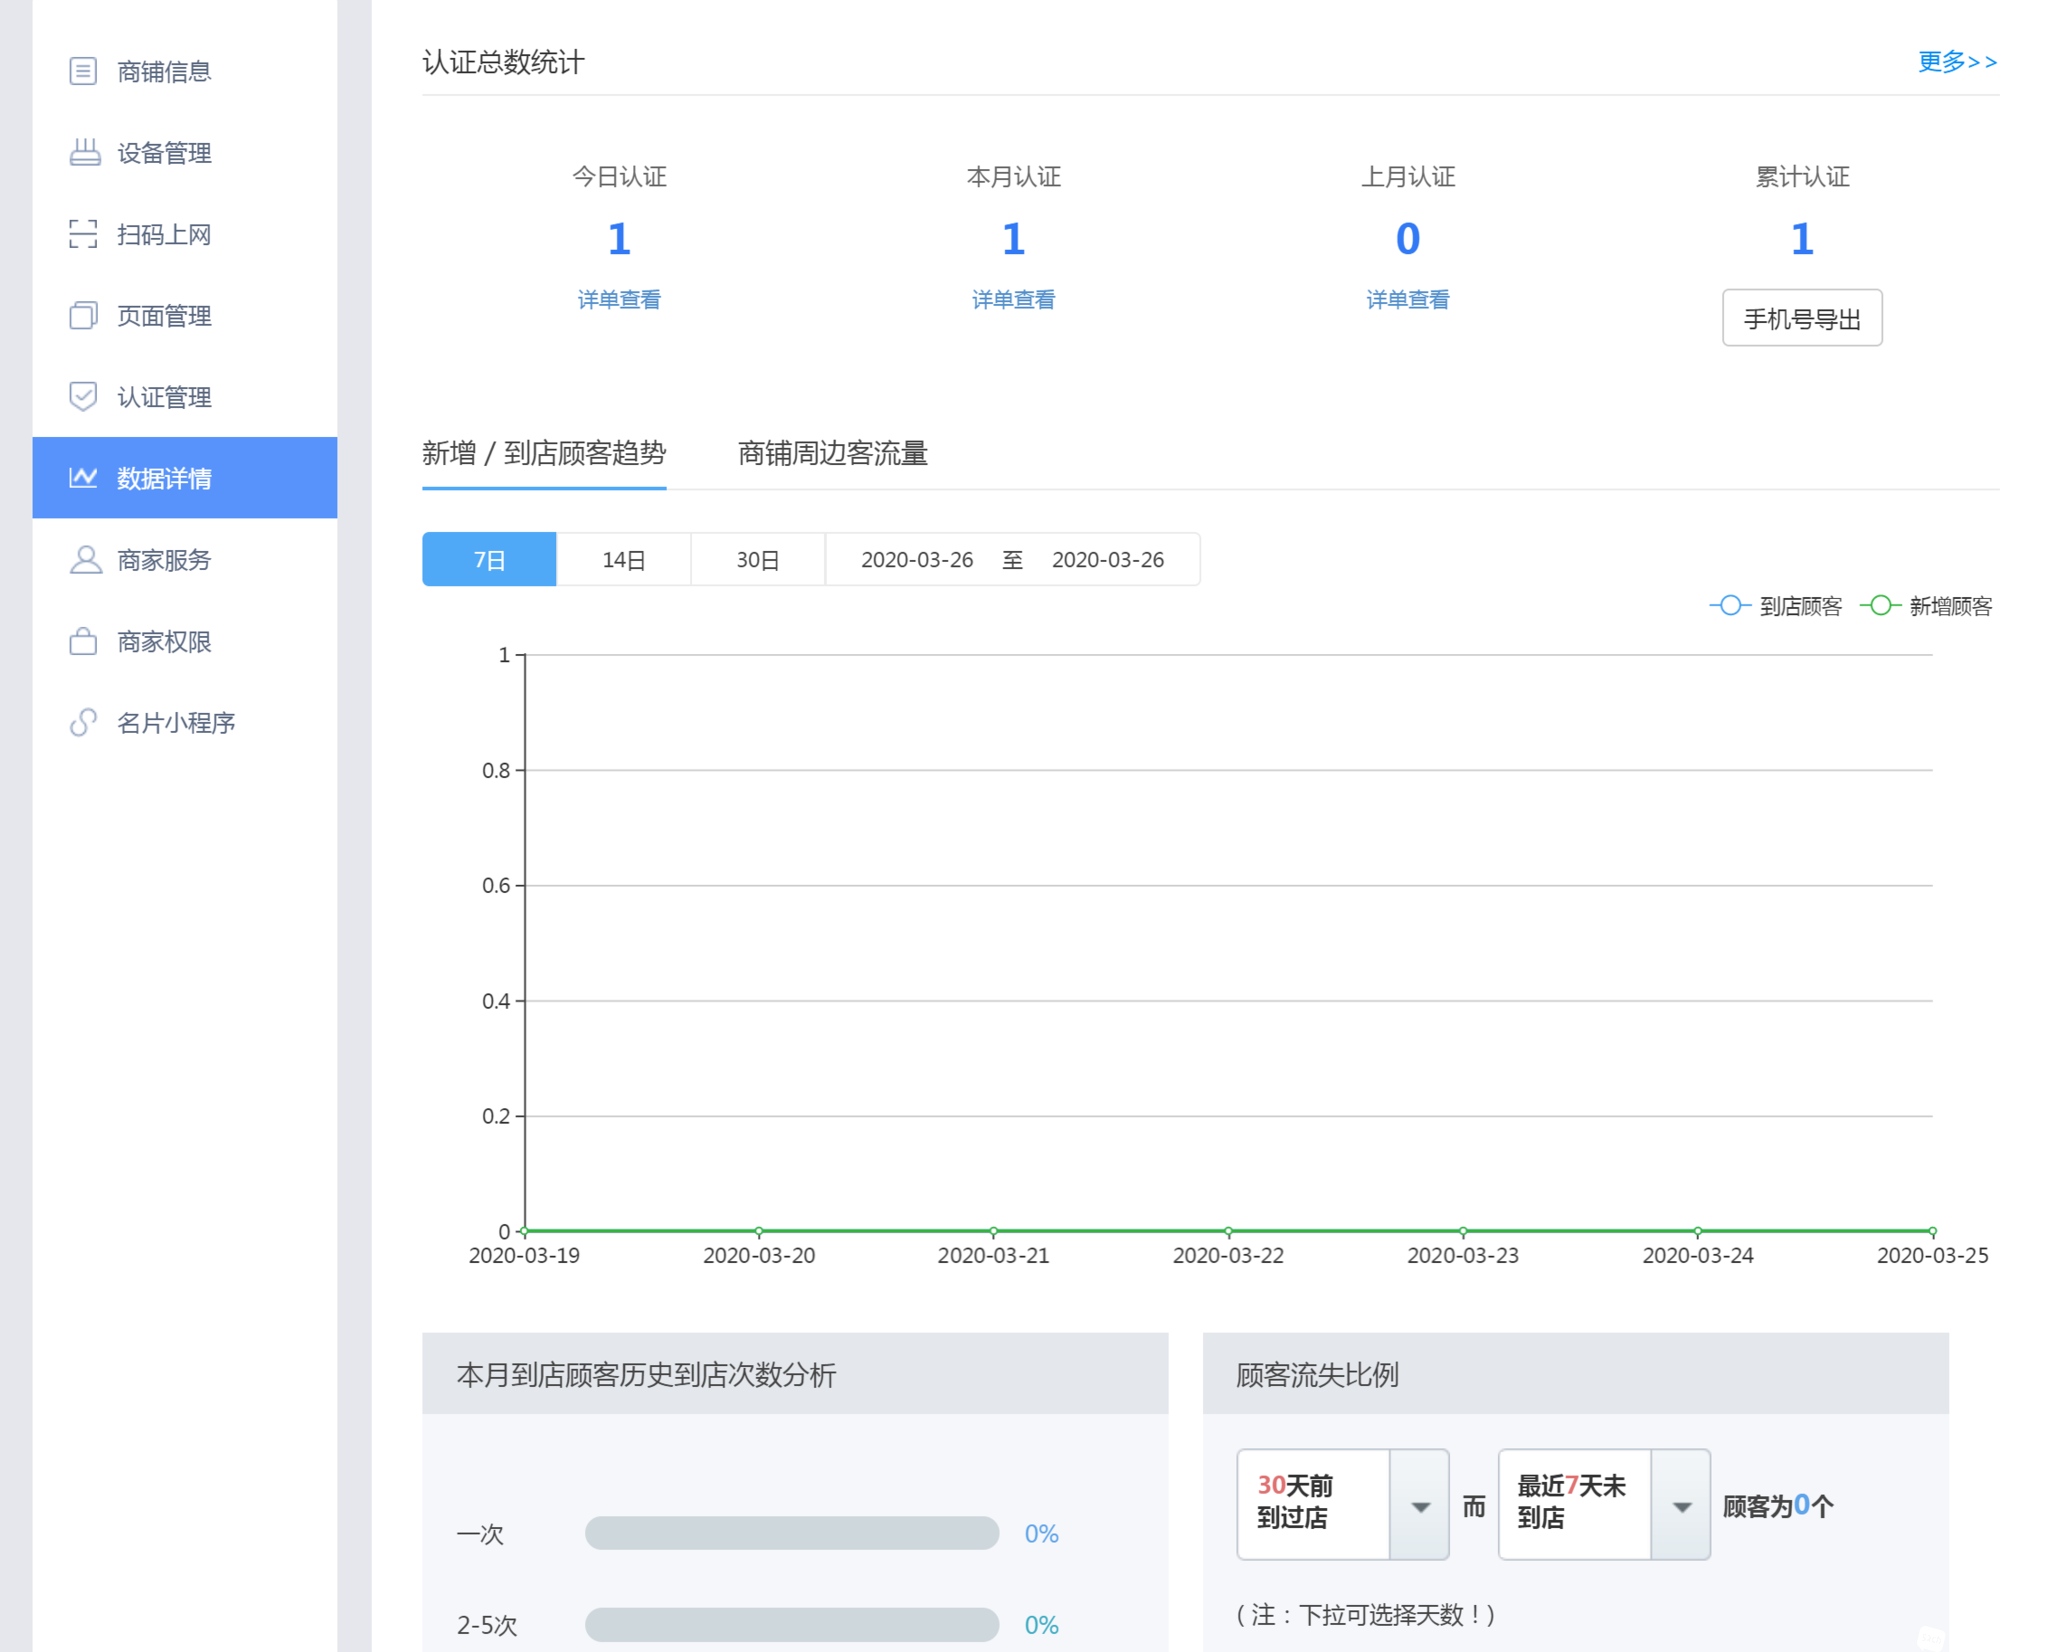
Task: Switch to 商铺周边客流量 tab
Action: (x=833, y=454)
